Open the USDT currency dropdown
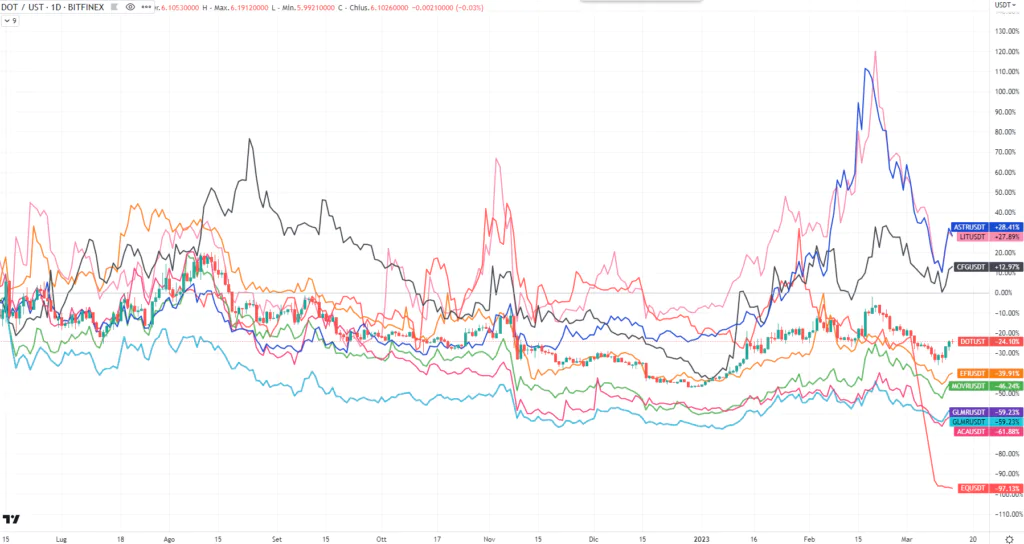This screenshot has width=1024, height=544. 1006,5
